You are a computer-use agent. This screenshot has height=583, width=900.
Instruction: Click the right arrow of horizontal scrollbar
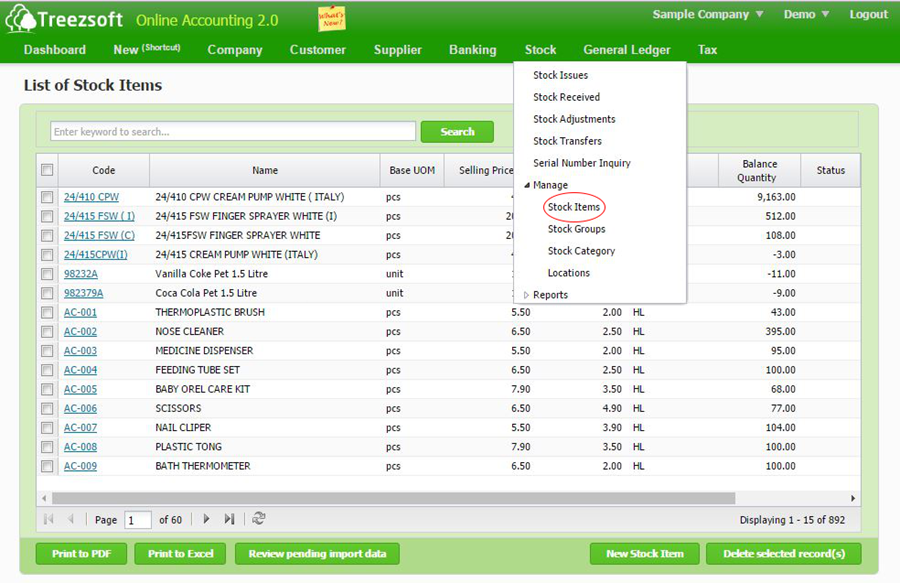click(853, 498)
